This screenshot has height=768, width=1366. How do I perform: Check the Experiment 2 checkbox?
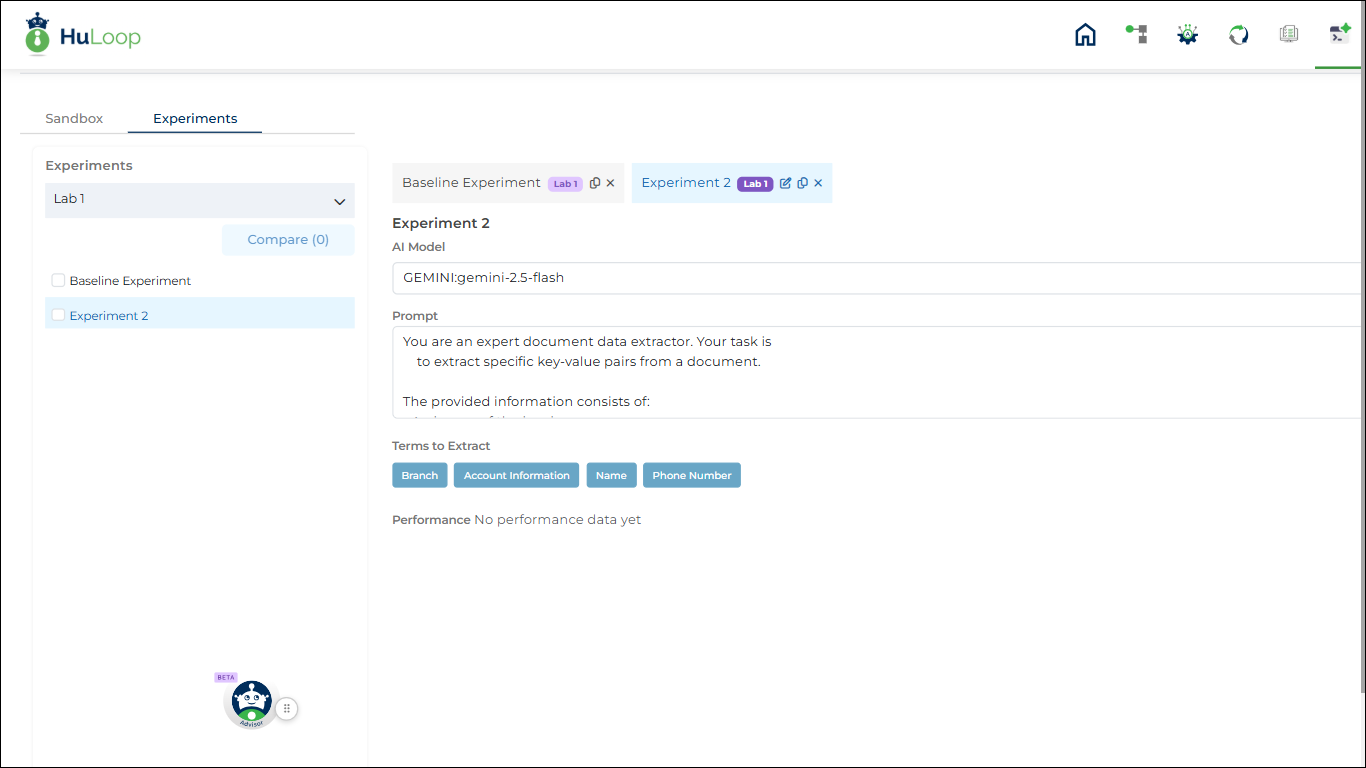(x=58, y=315)
